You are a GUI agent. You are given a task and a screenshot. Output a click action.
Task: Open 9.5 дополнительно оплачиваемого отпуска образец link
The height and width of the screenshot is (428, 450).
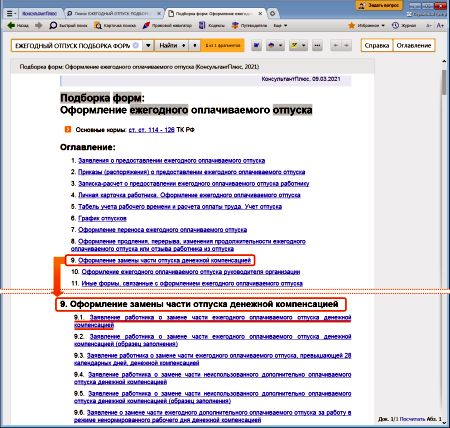[x=213, y=397]
